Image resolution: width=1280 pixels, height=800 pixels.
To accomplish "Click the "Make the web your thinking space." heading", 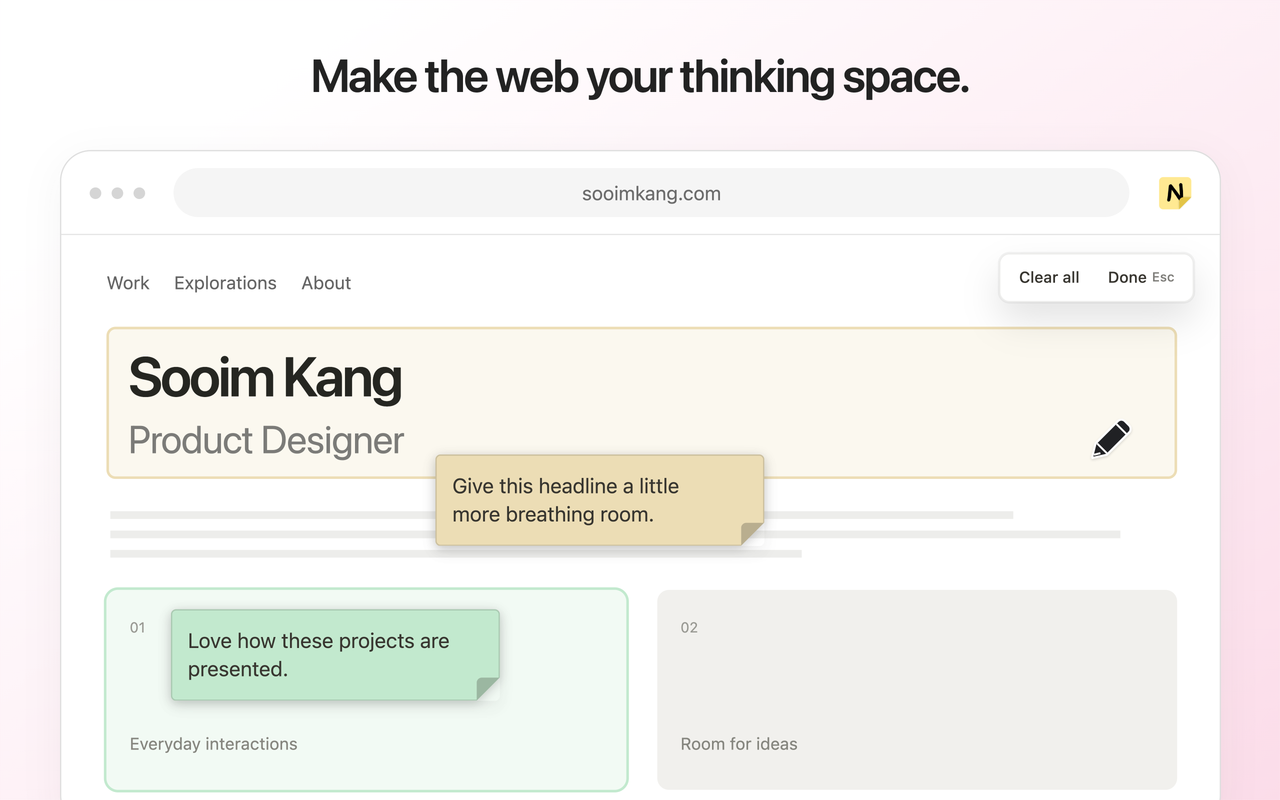I will click(640, 77).
